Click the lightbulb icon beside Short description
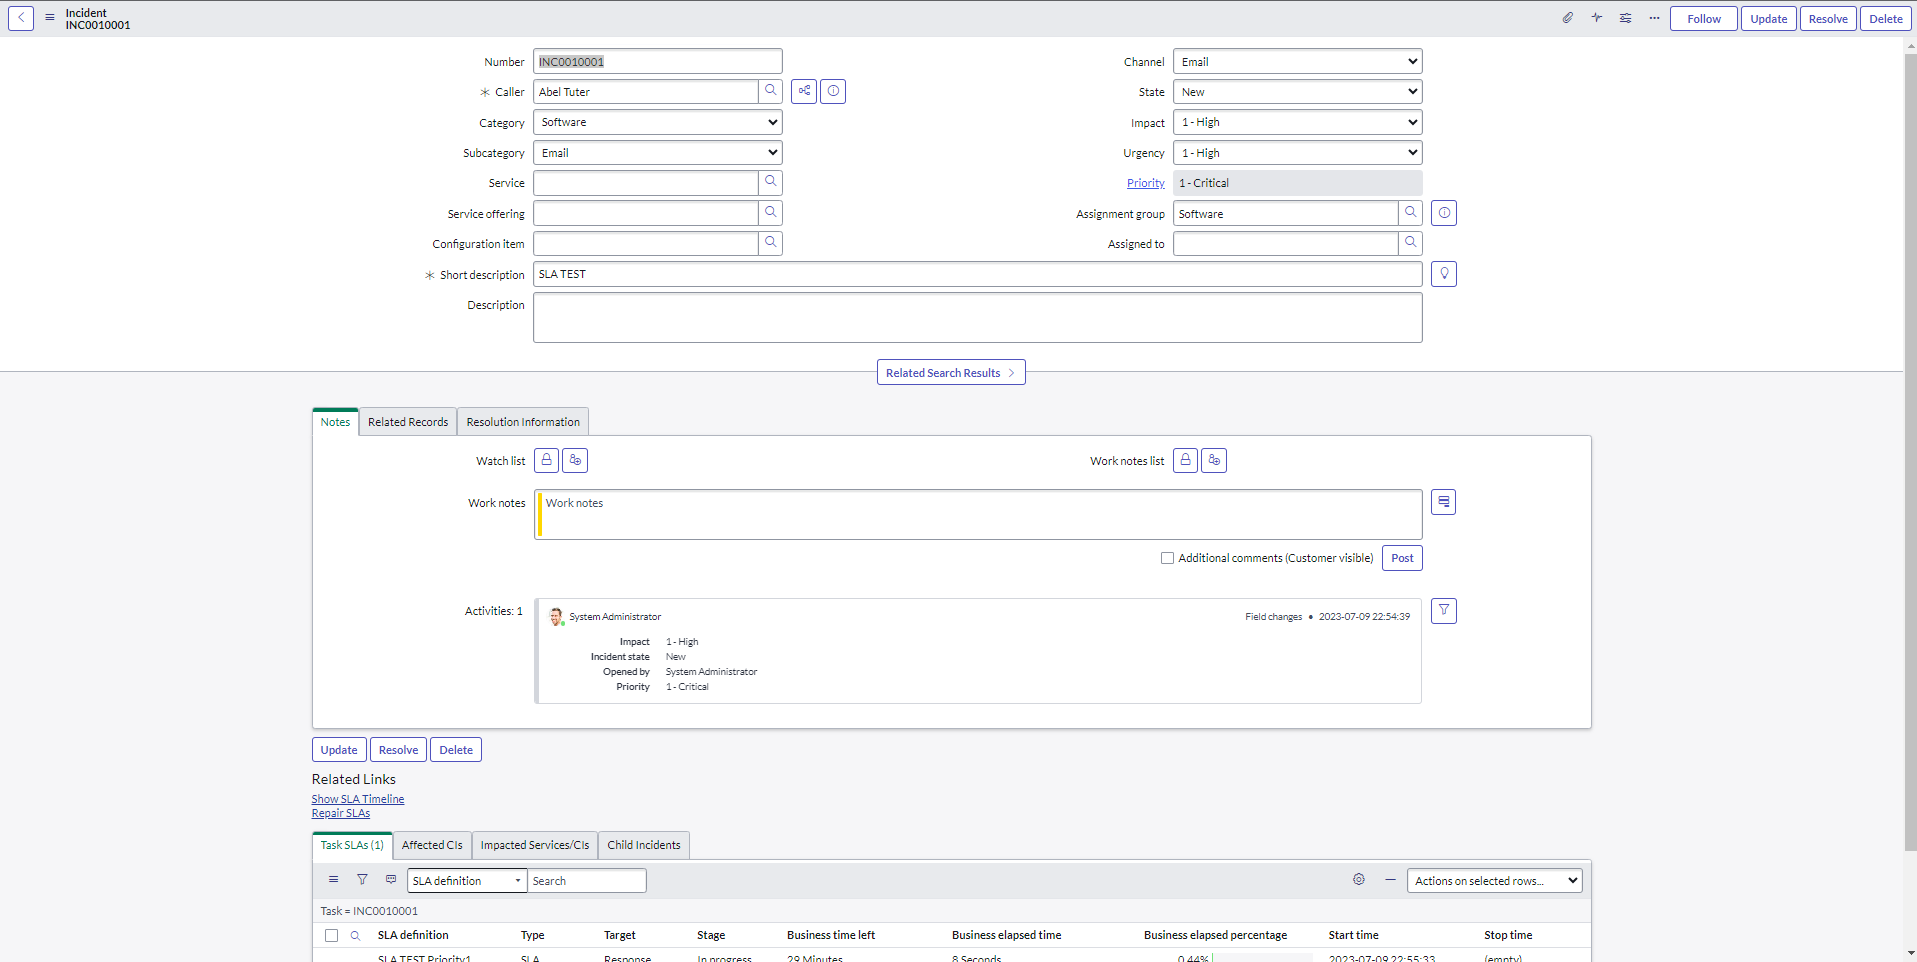The height and width of the screenshot is (962, 1917). 1443,274
